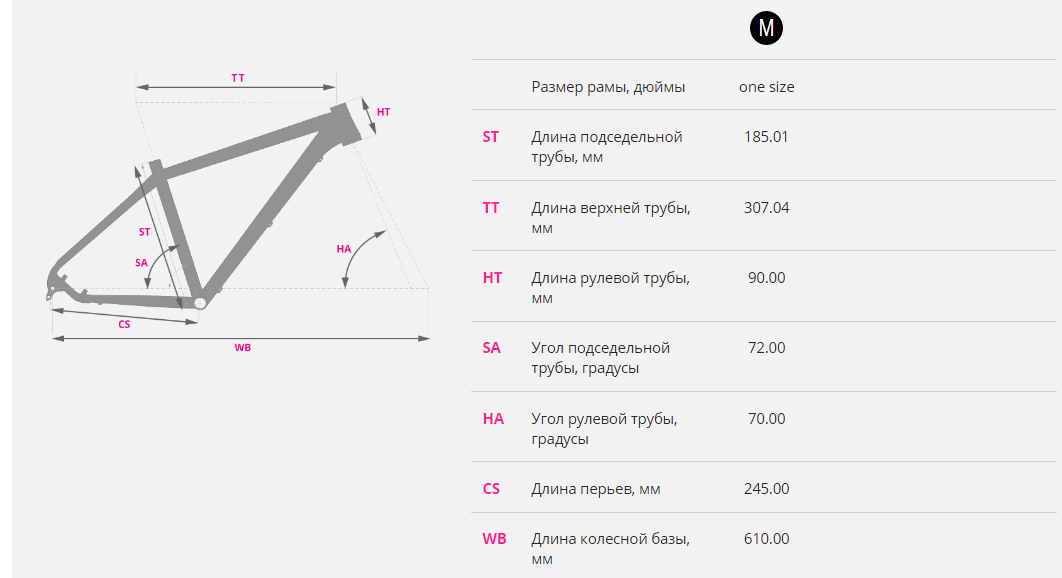The height and width of the screenshot is (578, 1062).
Task: Click the TT label on the frame diagram
Action: [238, 78]
